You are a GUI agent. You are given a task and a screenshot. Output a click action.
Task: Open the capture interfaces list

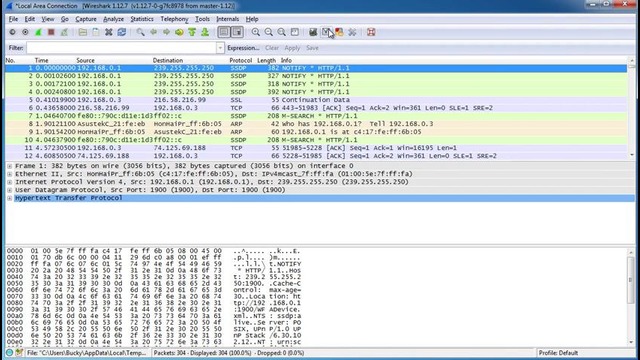(x=12, y=32)
